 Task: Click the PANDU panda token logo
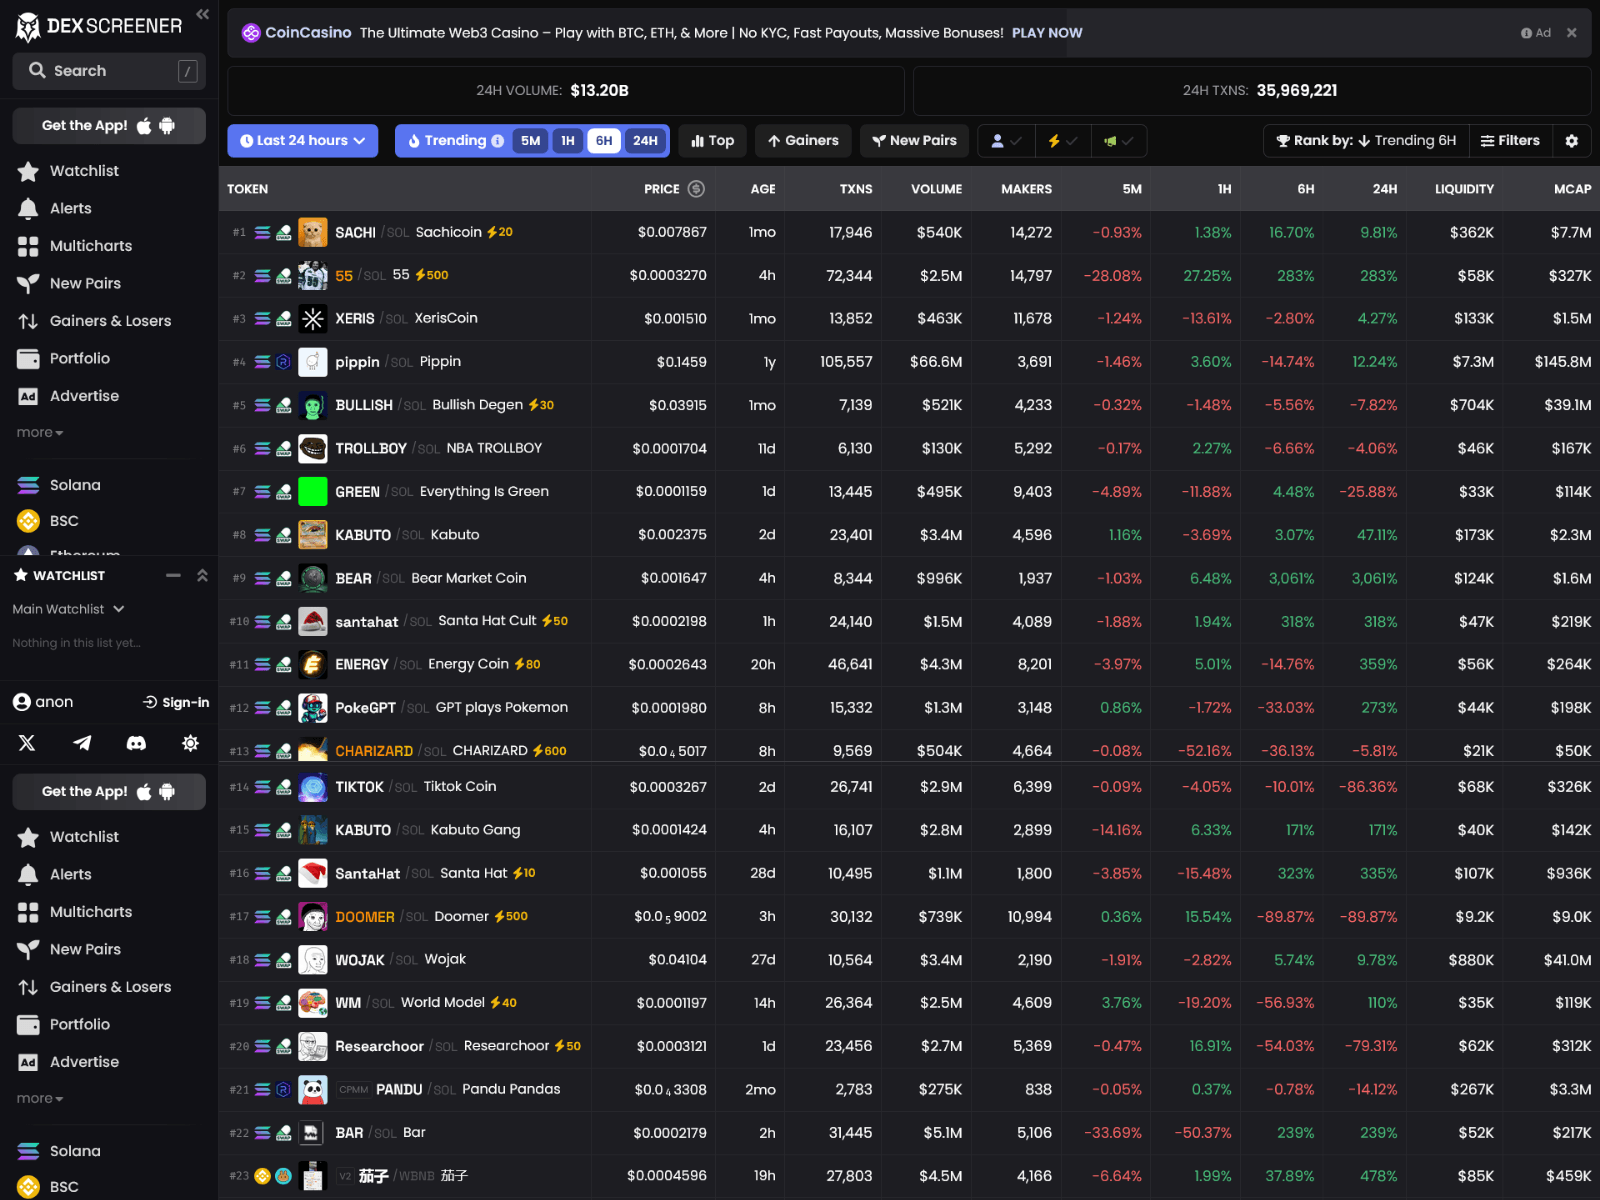(313, 1090)
